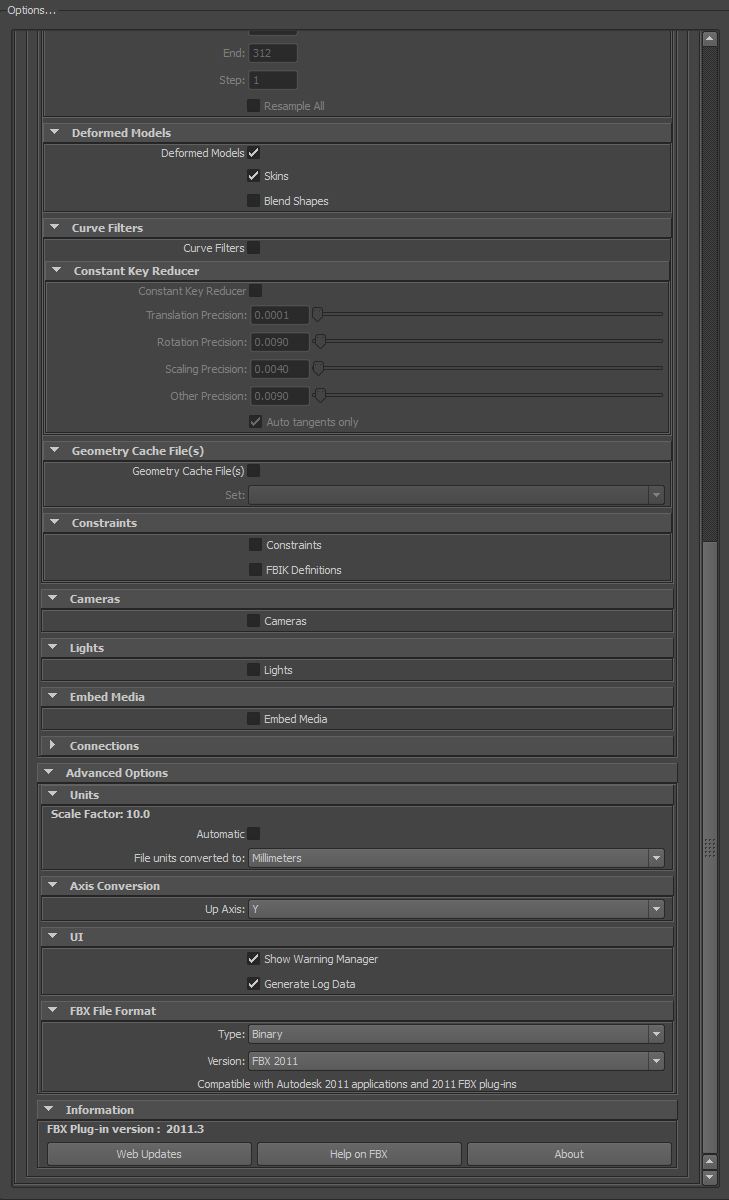Toggle the Show Warning Manager checkbox
This screenshot has width=729, height=1200.
pyautogui.click(x=254, y=958)
